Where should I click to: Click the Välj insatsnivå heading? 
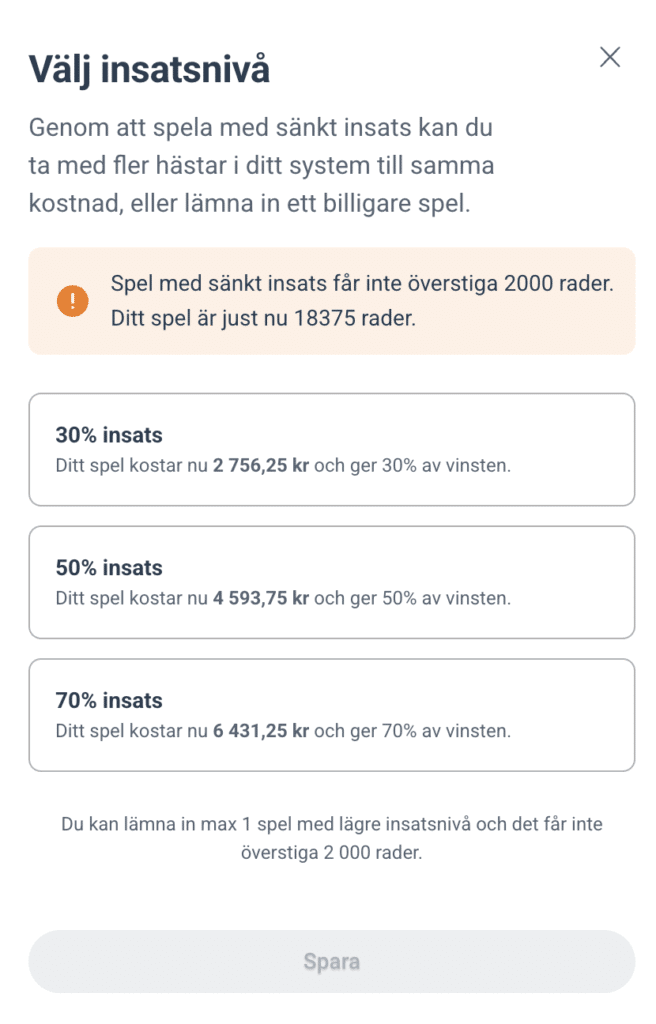click(x=149, y=70)
